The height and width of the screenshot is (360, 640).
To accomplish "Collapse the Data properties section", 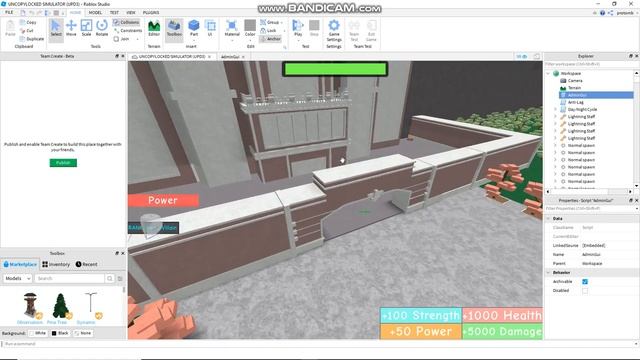I will click(548, 219).
